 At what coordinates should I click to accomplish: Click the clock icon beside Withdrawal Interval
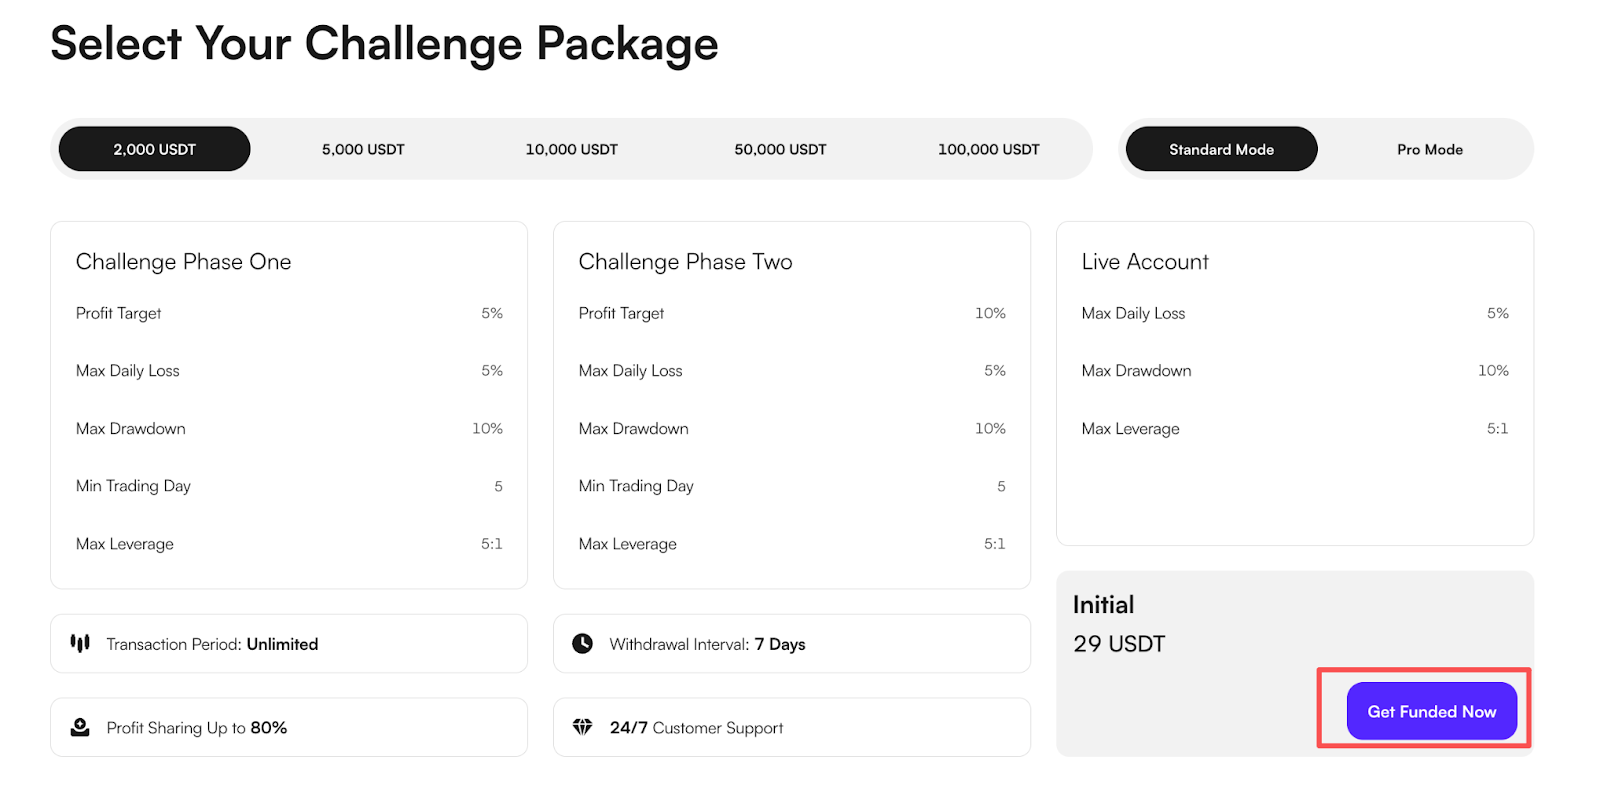click(582, 643)
